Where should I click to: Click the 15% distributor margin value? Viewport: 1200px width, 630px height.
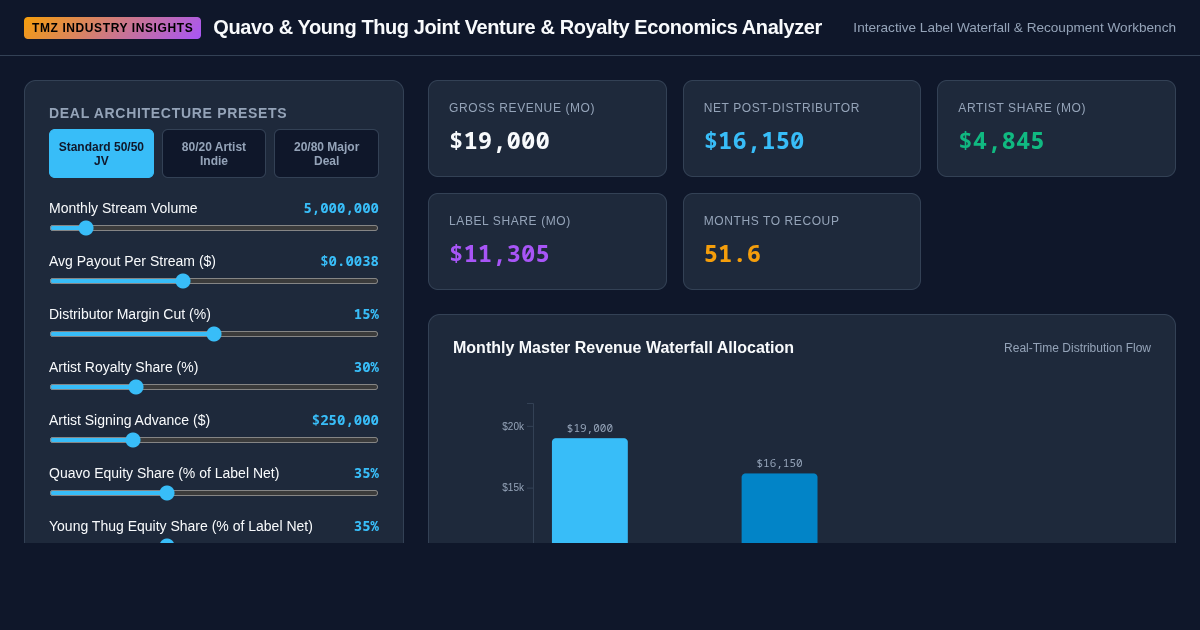click(x=366, y=314)
